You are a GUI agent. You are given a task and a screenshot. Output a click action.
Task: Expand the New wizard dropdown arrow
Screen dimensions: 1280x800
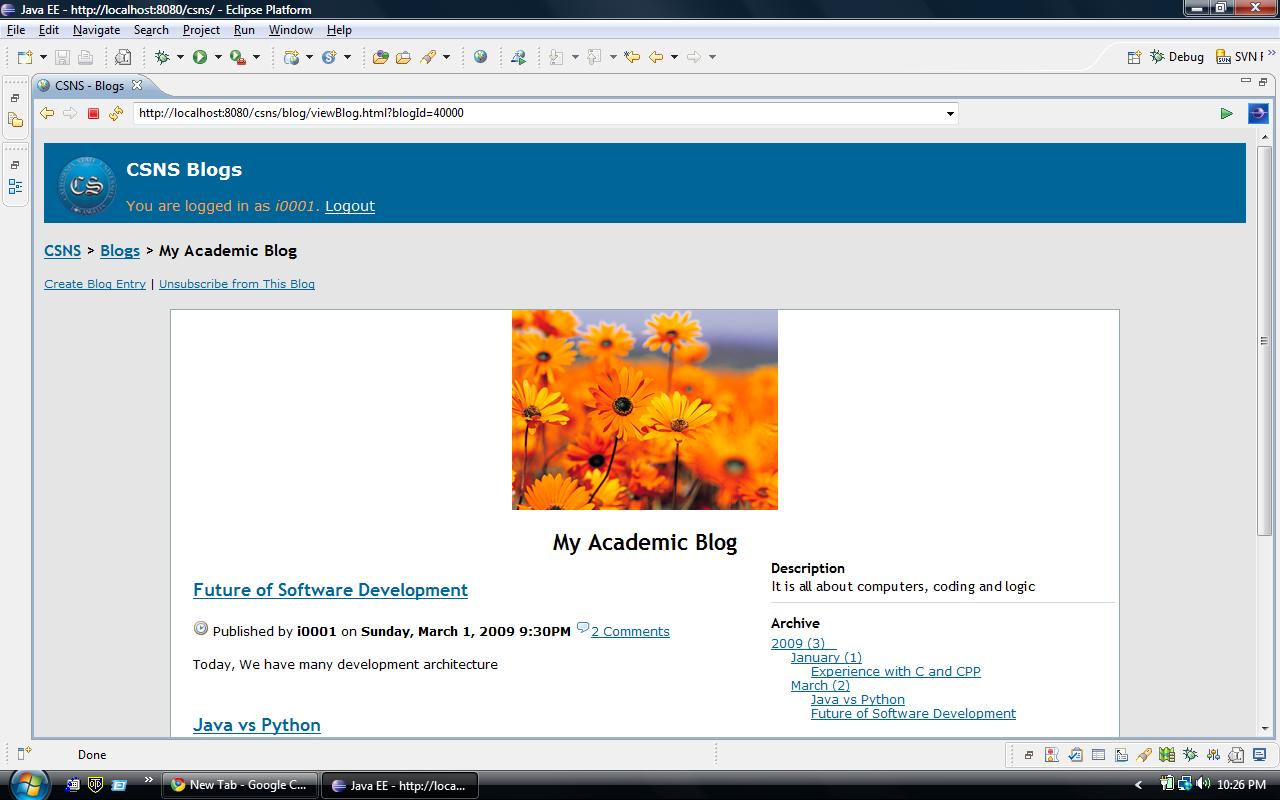tap(43, 57)
